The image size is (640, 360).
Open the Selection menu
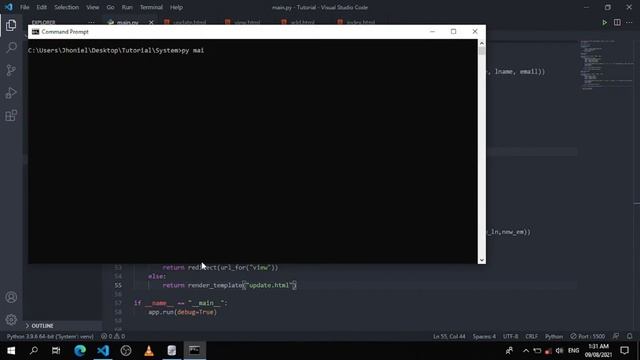66,7
